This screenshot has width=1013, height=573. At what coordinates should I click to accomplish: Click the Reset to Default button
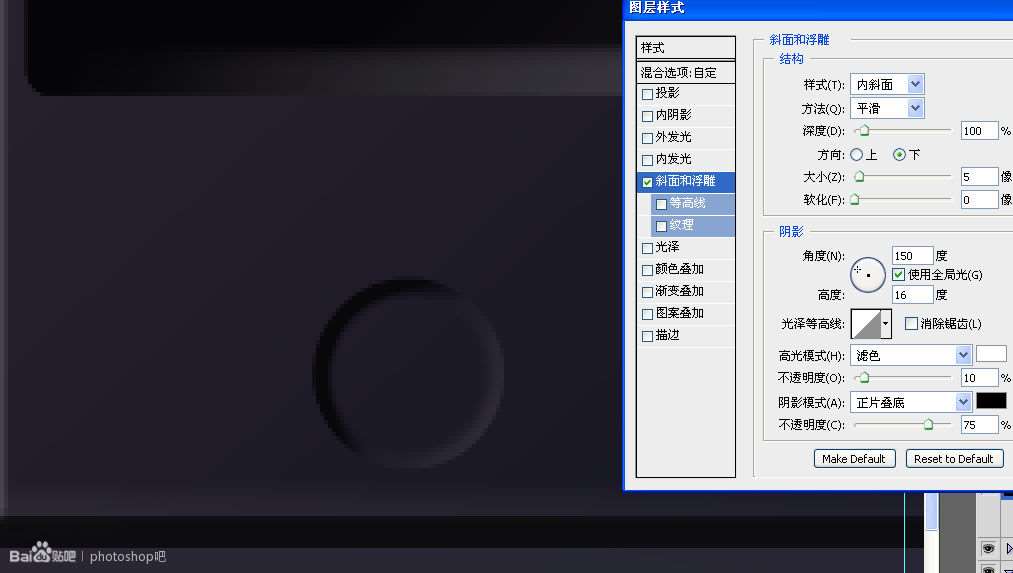pyautogui.click(x=954, y=459)
